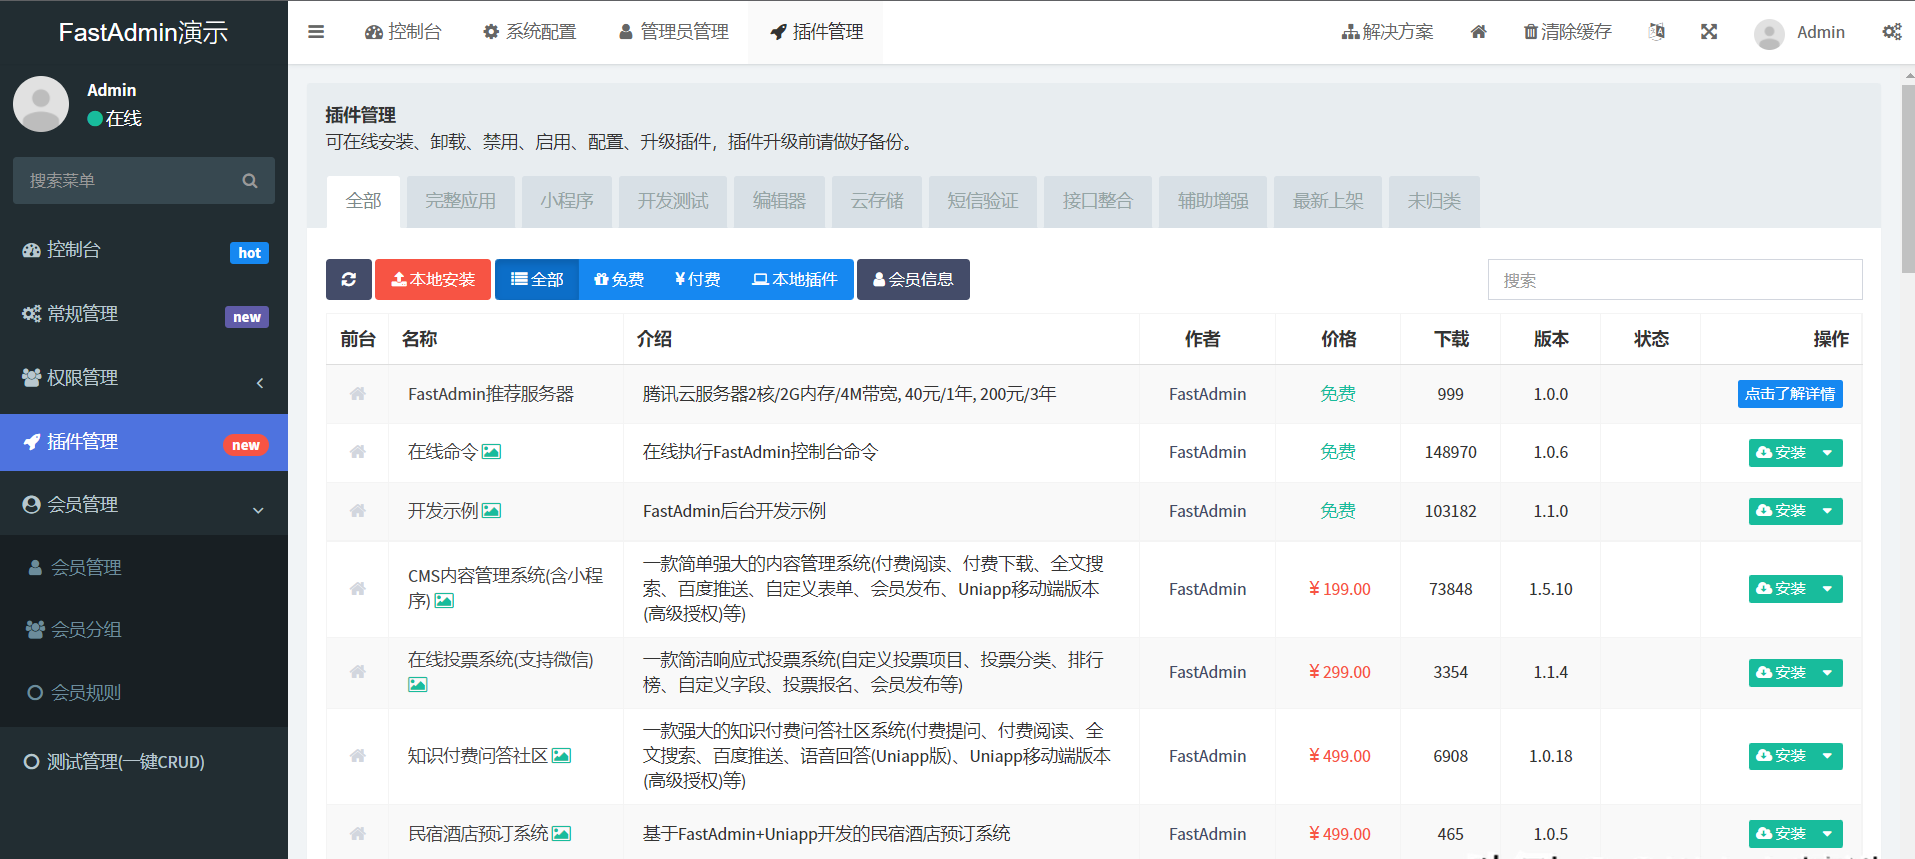Open home icon for 在线投票系统 row
1915x859 pixels.
point(357,672)
